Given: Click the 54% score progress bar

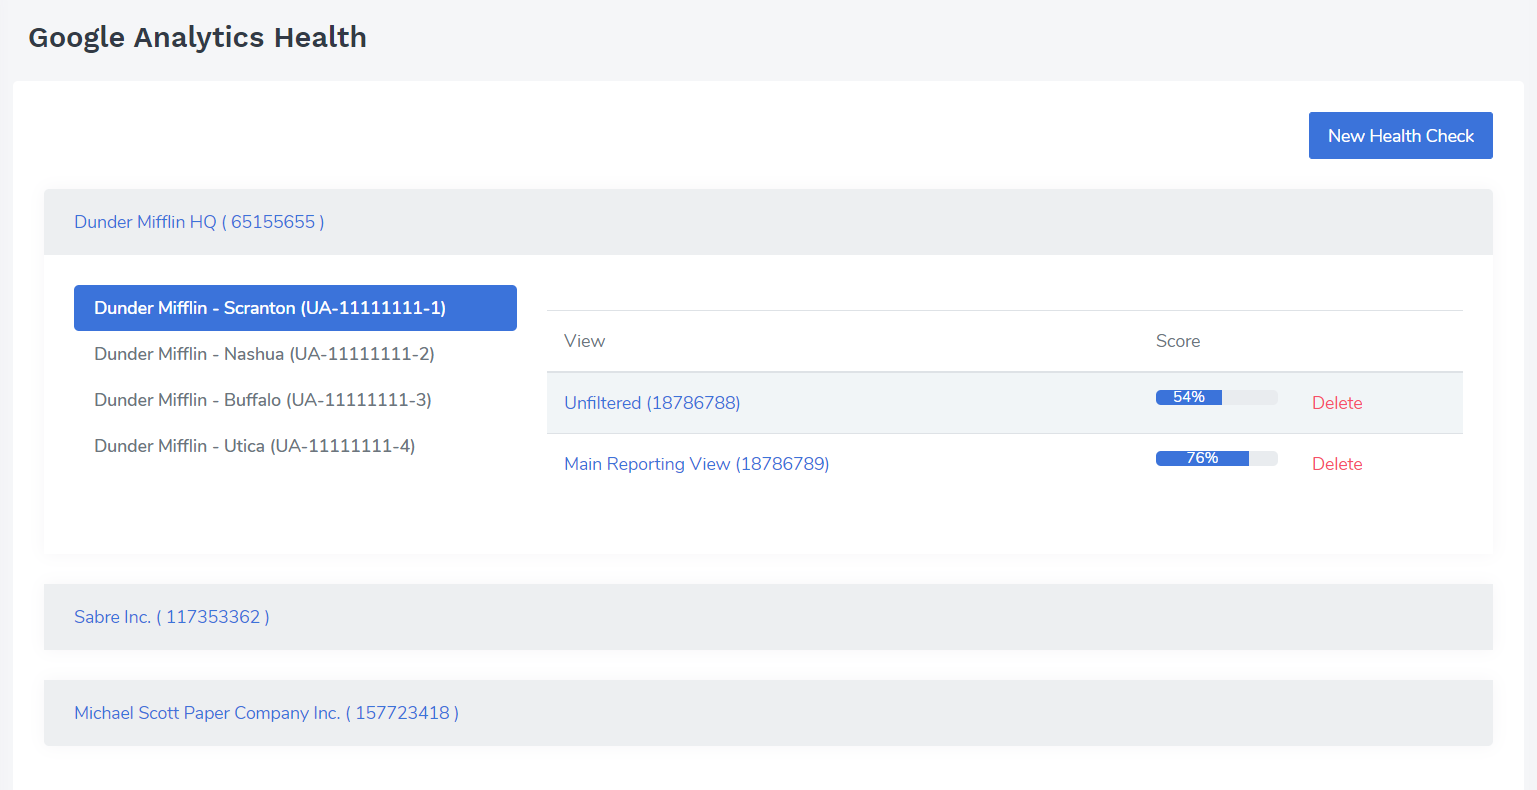Looking at the screenshot, I should 1217,397.
